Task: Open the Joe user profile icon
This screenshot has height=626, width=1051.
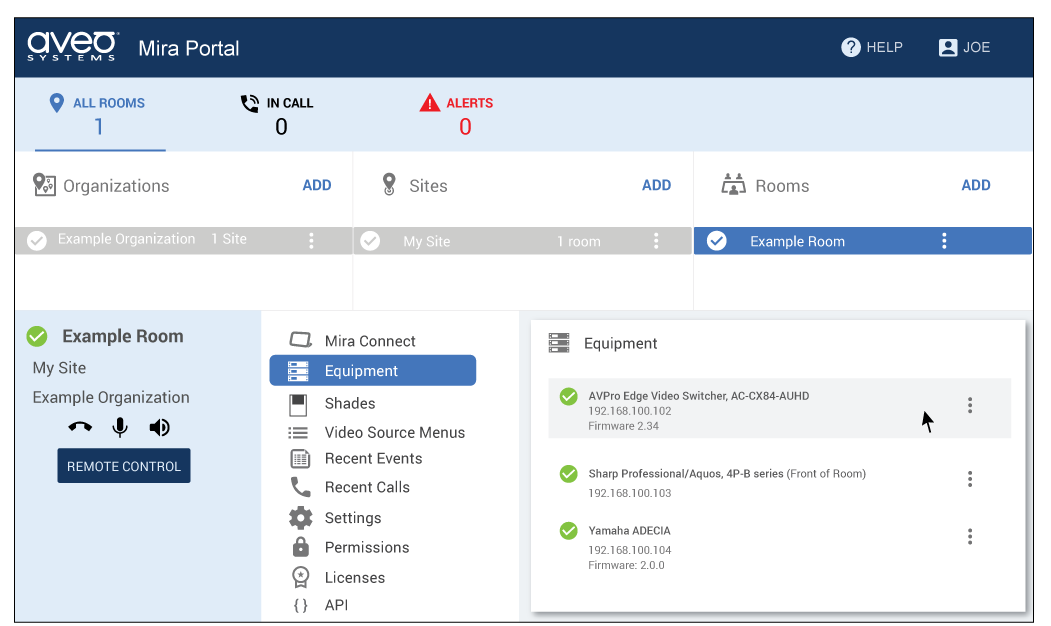Action: coord(947,47)
